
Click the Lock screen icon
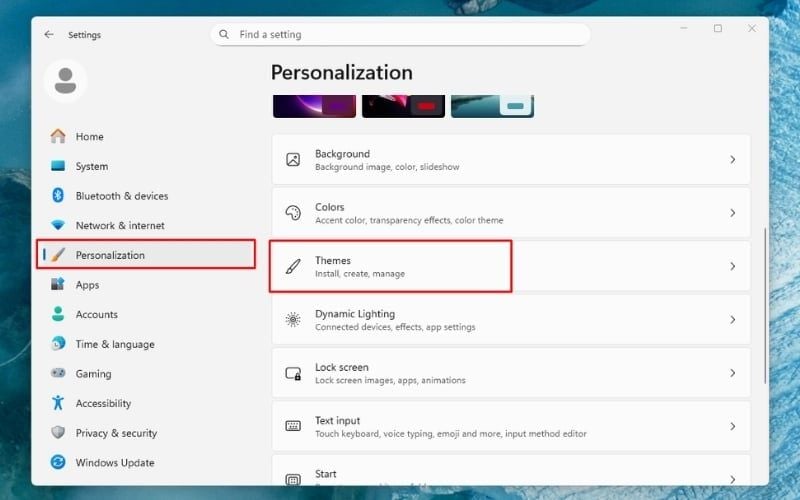(x=293, y=373)
